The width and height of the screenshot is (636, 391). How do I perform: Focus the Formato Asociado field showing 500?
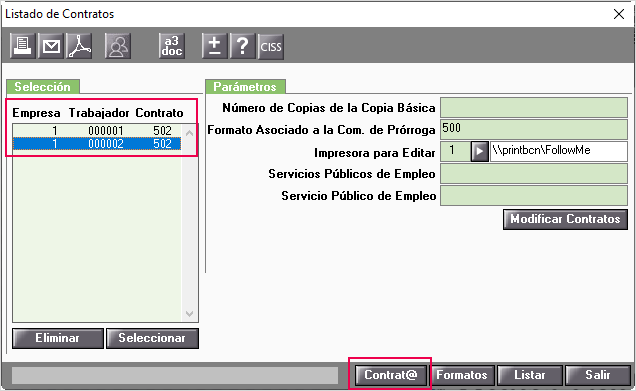[534, 129]
